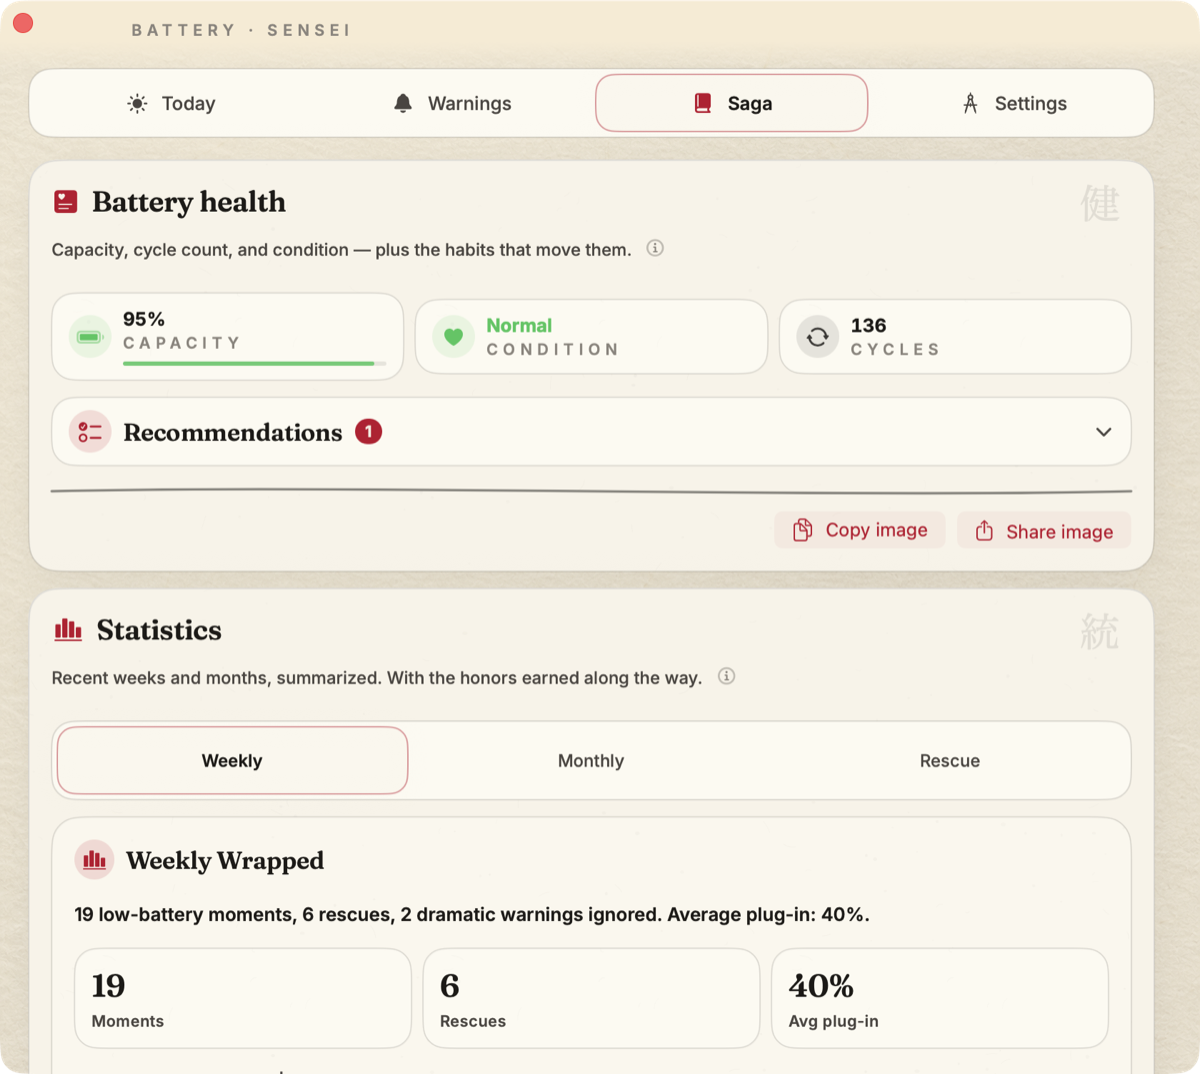Screen dimensions: 1200x1074
Task: Click the Weekly Wrapped chart icon
Action: click(94, 860)
